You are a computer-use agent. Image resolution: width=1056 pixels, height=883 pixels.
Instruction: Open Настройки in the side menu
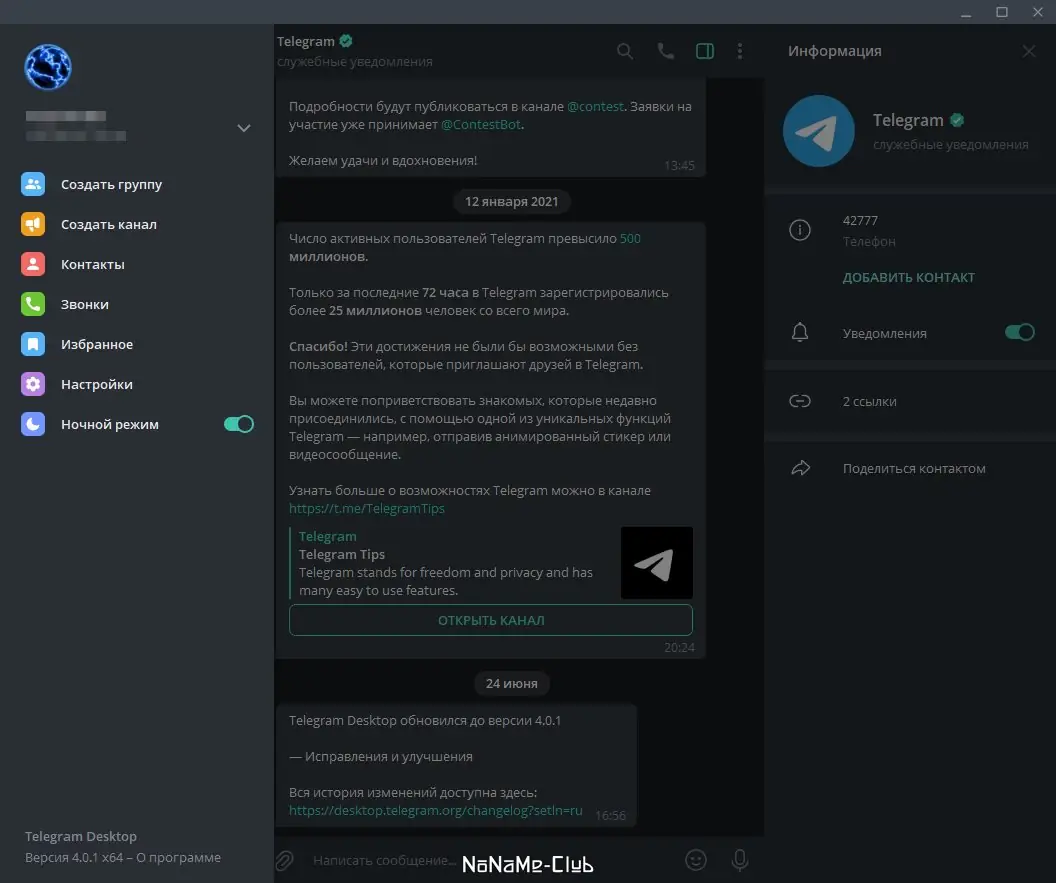[137, 384]
